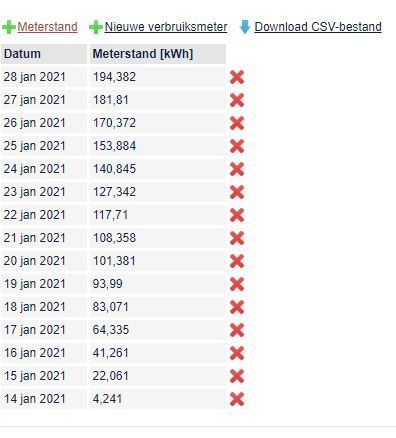Delete the 41,261 kWh reading
Screen dimensions: 396x438
tap(237, 353)
